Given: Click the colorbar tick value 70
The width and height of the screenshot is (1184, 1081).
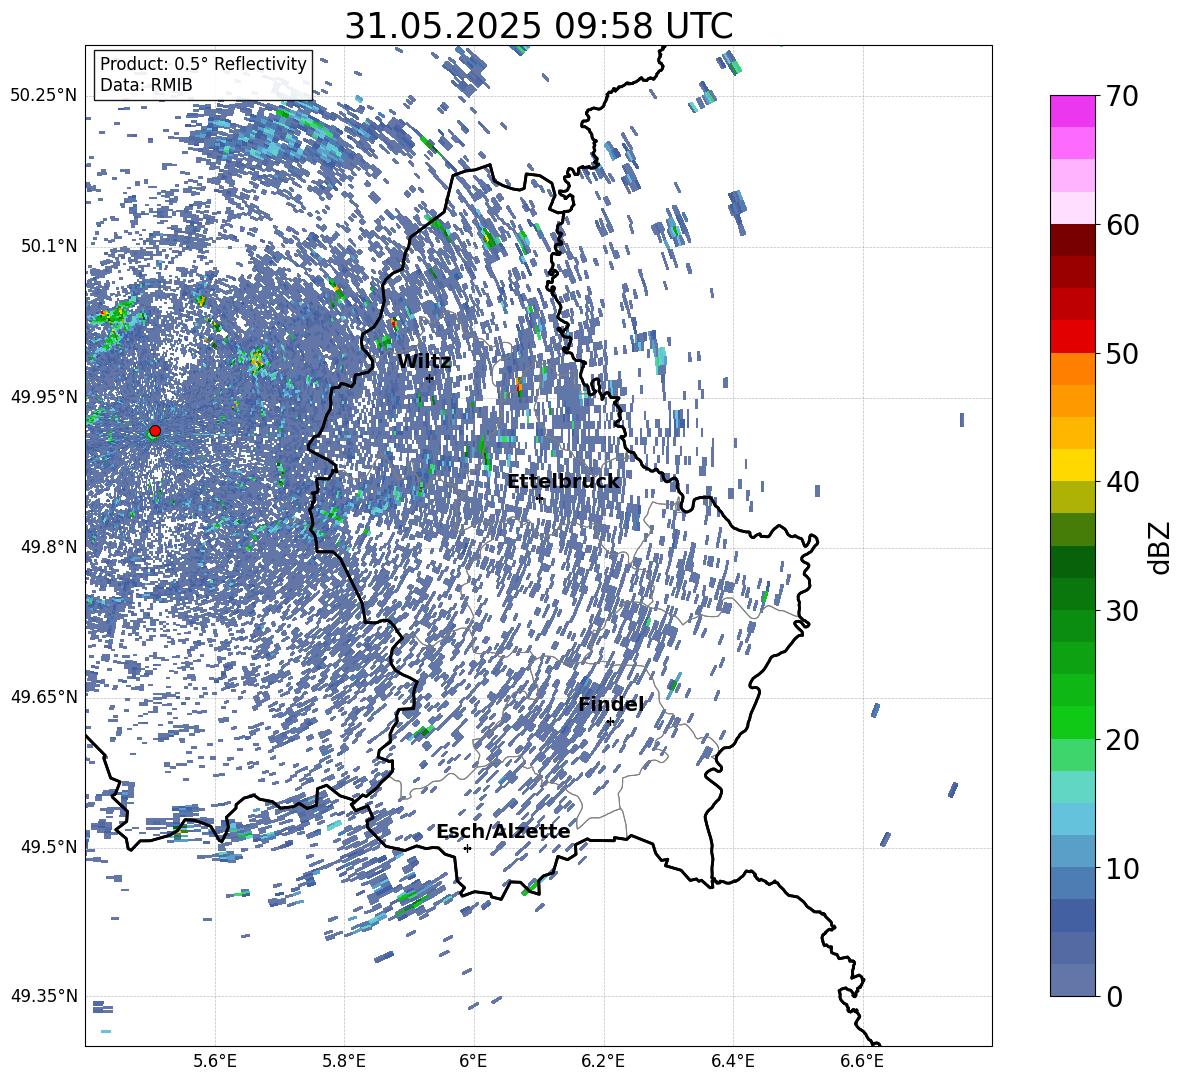Looking at the screenshot, I should [x=1123, y=96].
